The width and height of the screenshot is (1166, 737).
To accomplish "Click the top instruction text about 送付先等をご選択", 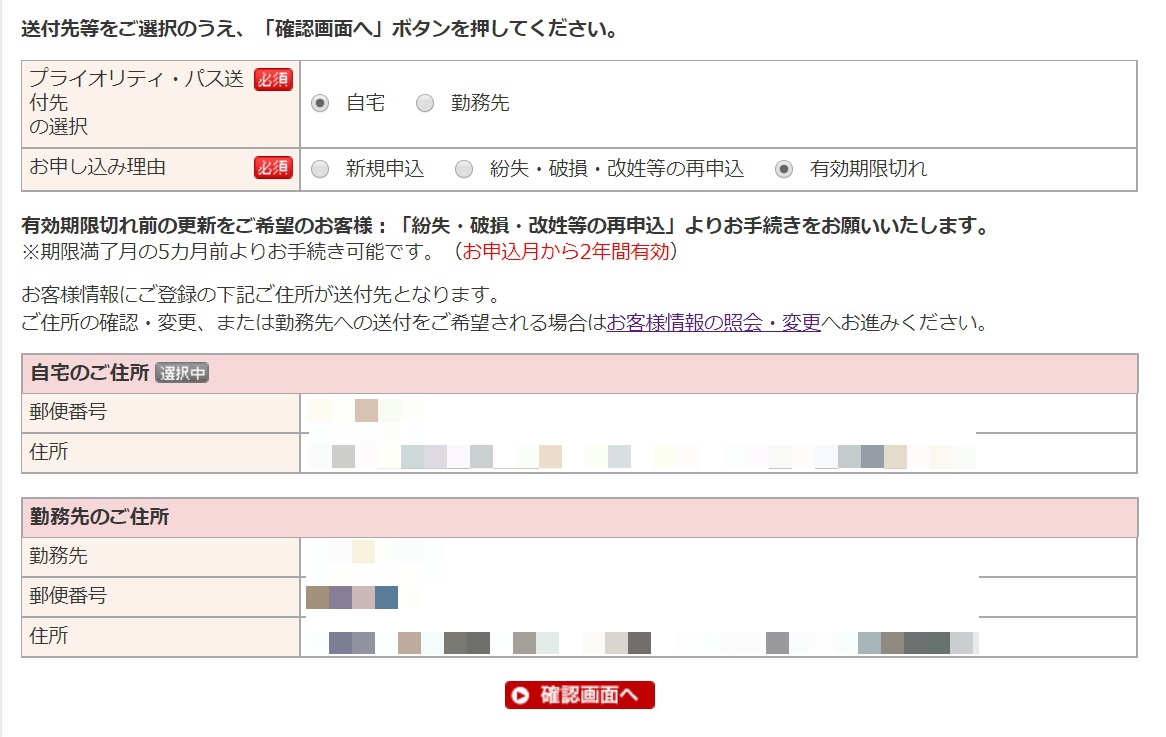I will point(320,29).
